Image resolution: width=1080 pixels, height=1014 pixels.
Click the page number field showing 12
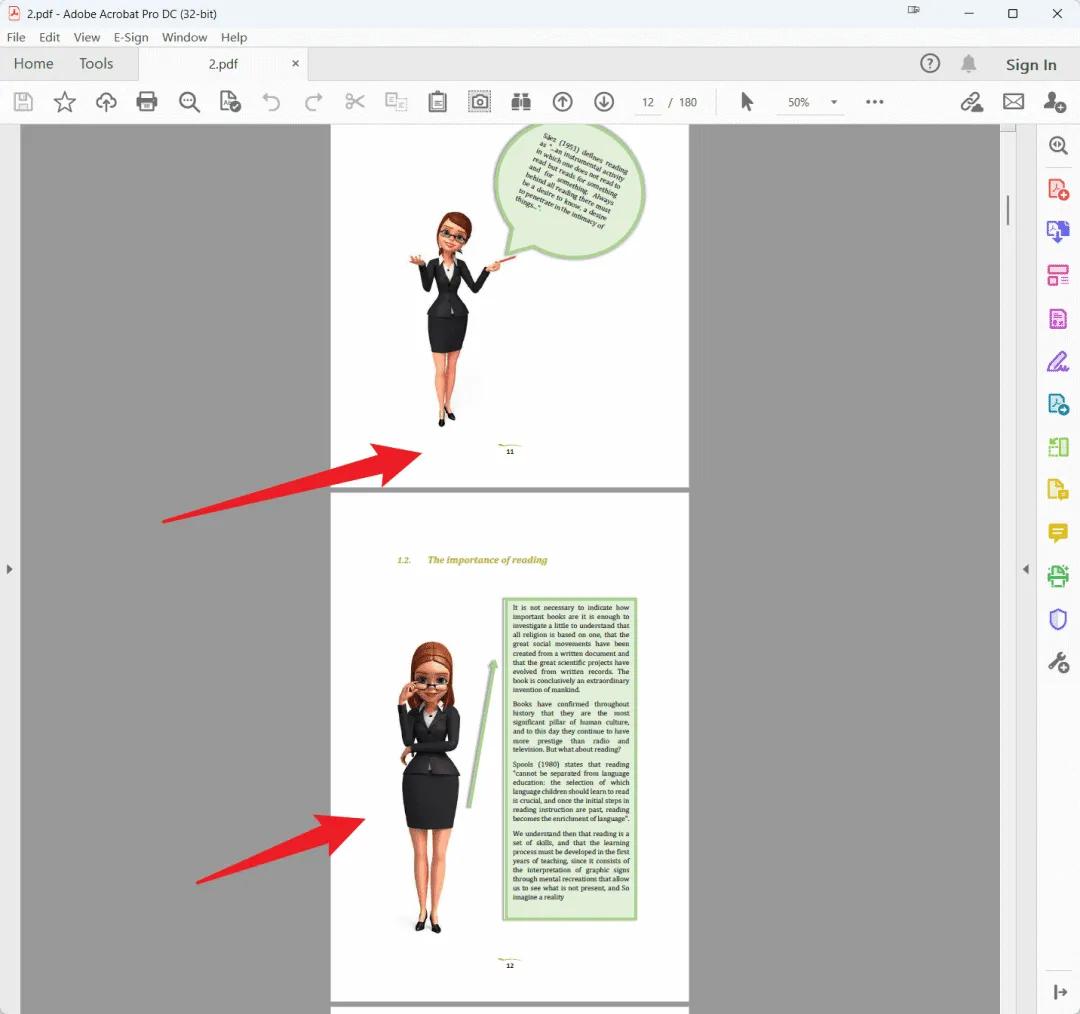click(647, 102)
